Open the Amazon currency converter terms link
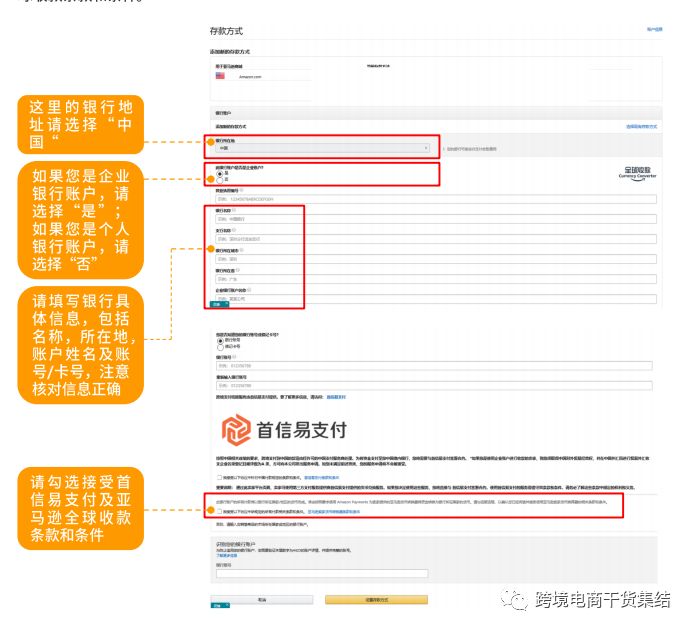 coord(334,512)
